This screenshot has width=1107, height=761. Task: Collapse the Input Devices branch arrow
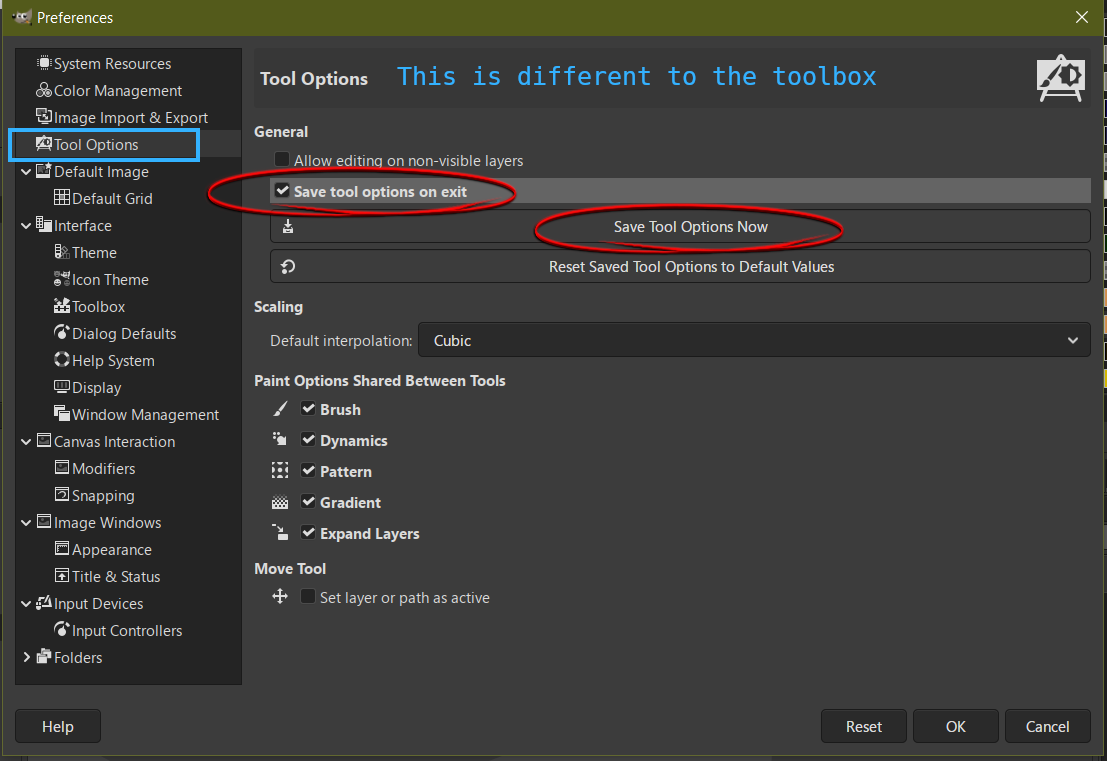point(26,604)
